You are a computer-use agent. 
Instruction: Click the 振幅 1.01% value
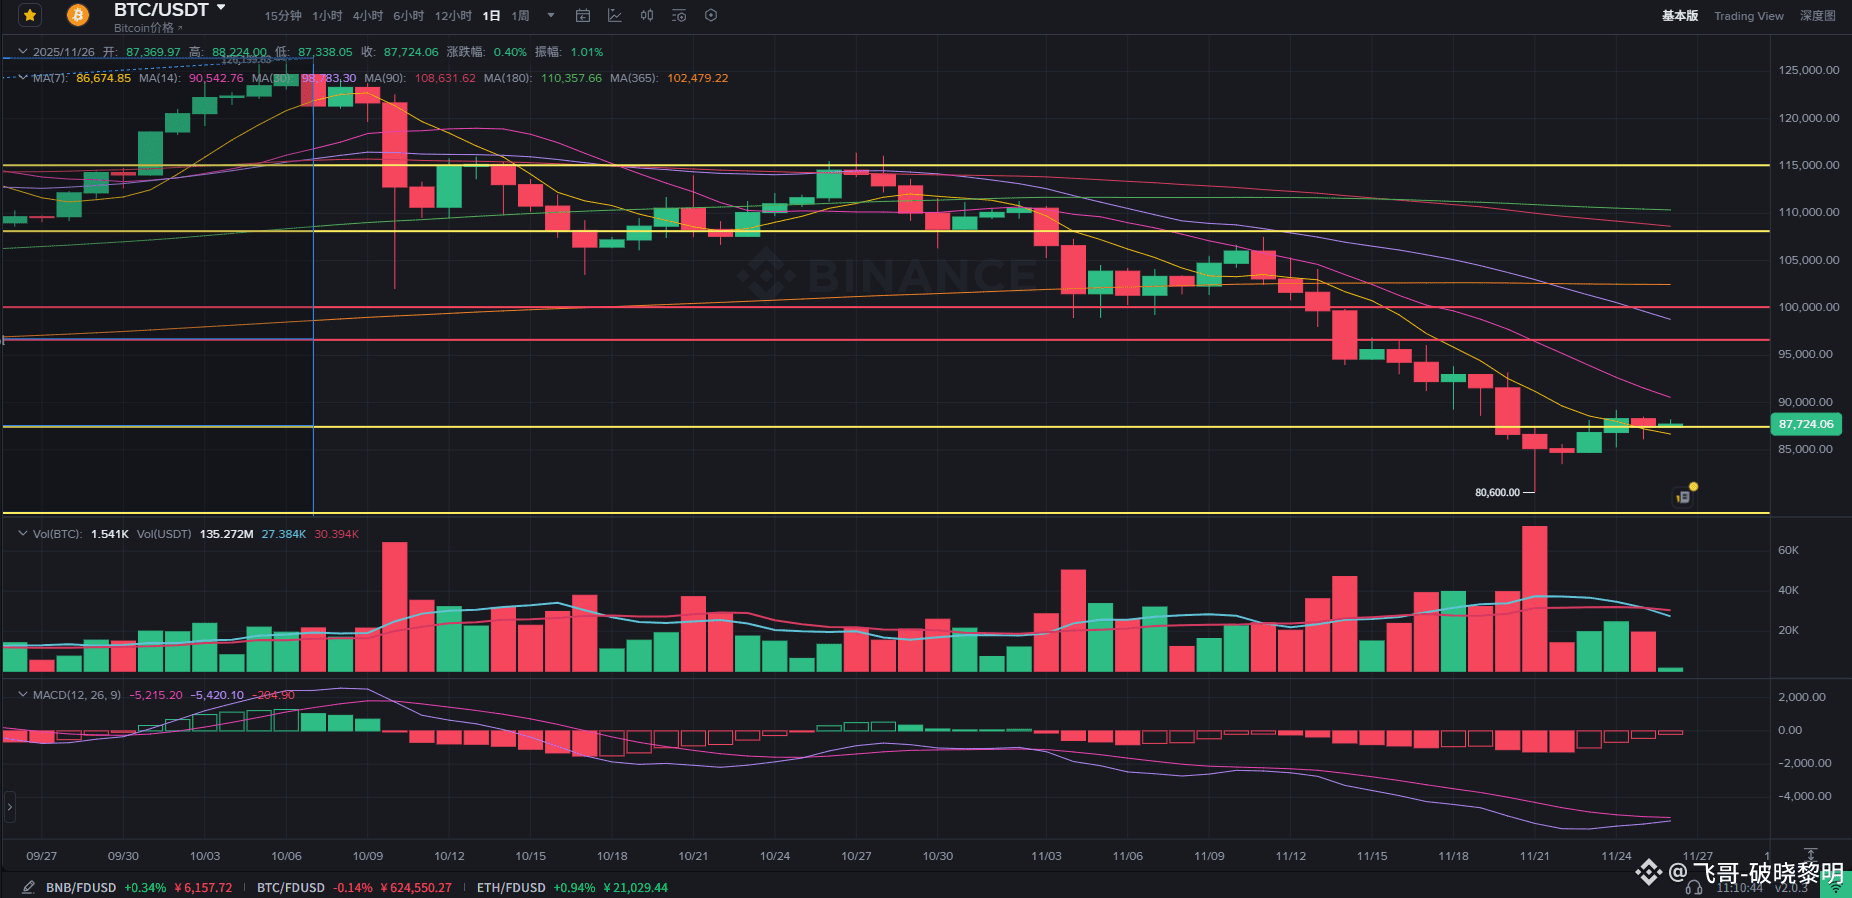click(587, 52)
